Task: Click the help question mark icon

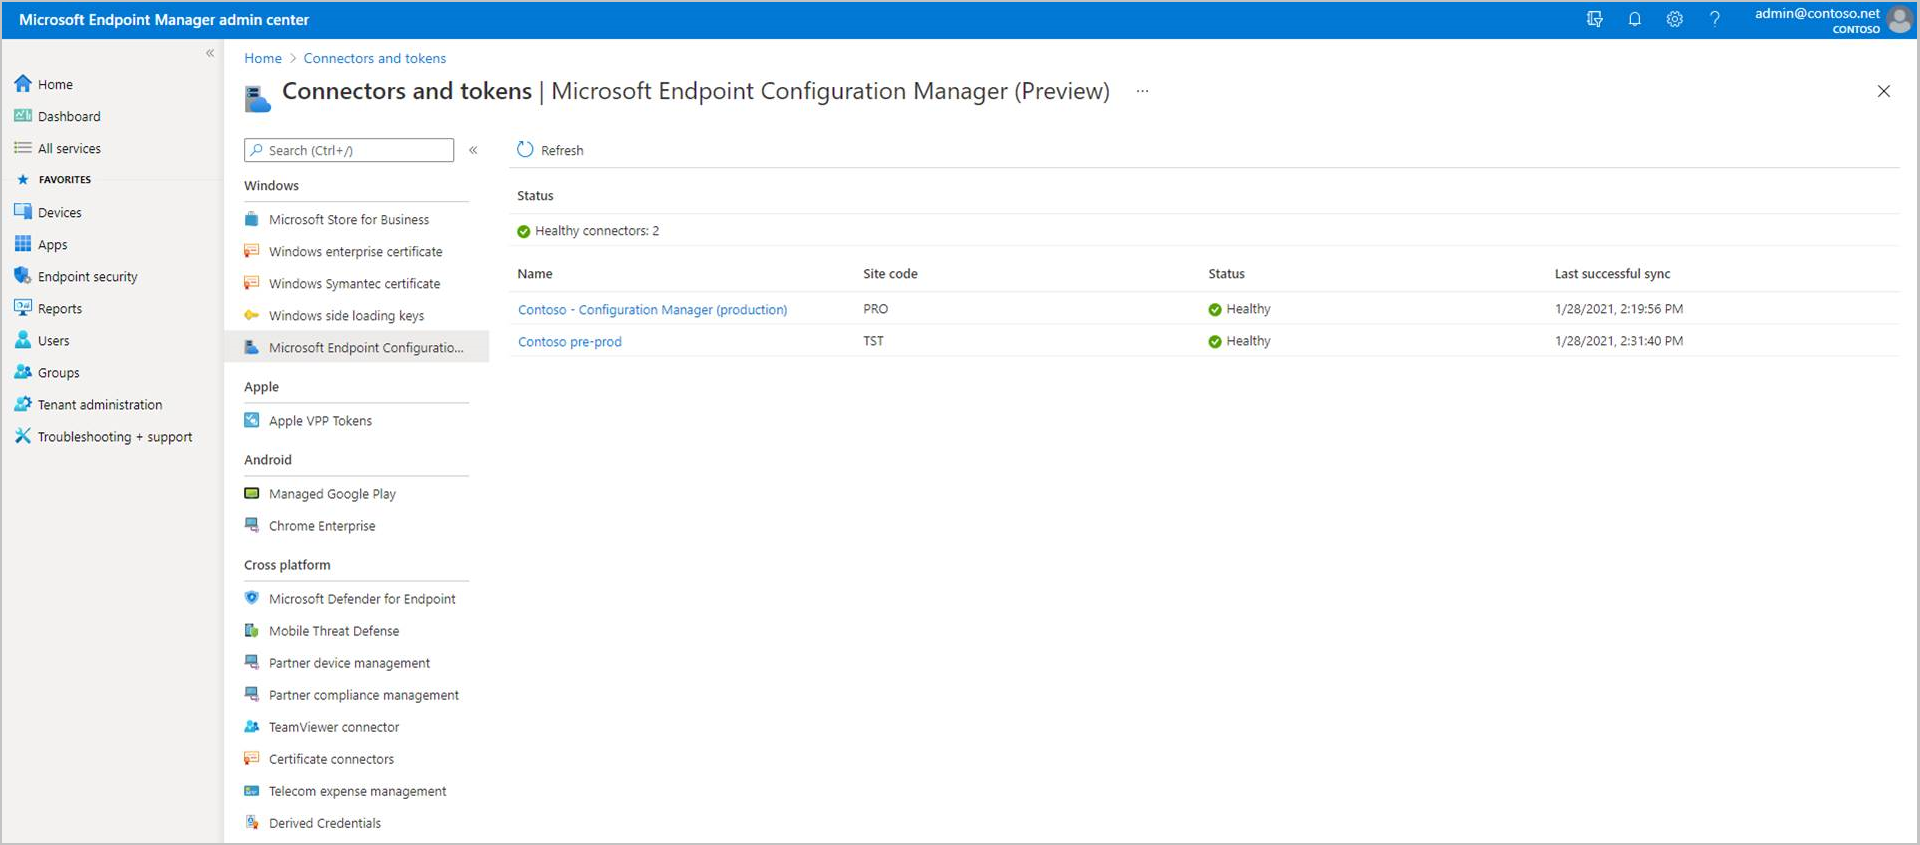Action: tap(1714, 19)
